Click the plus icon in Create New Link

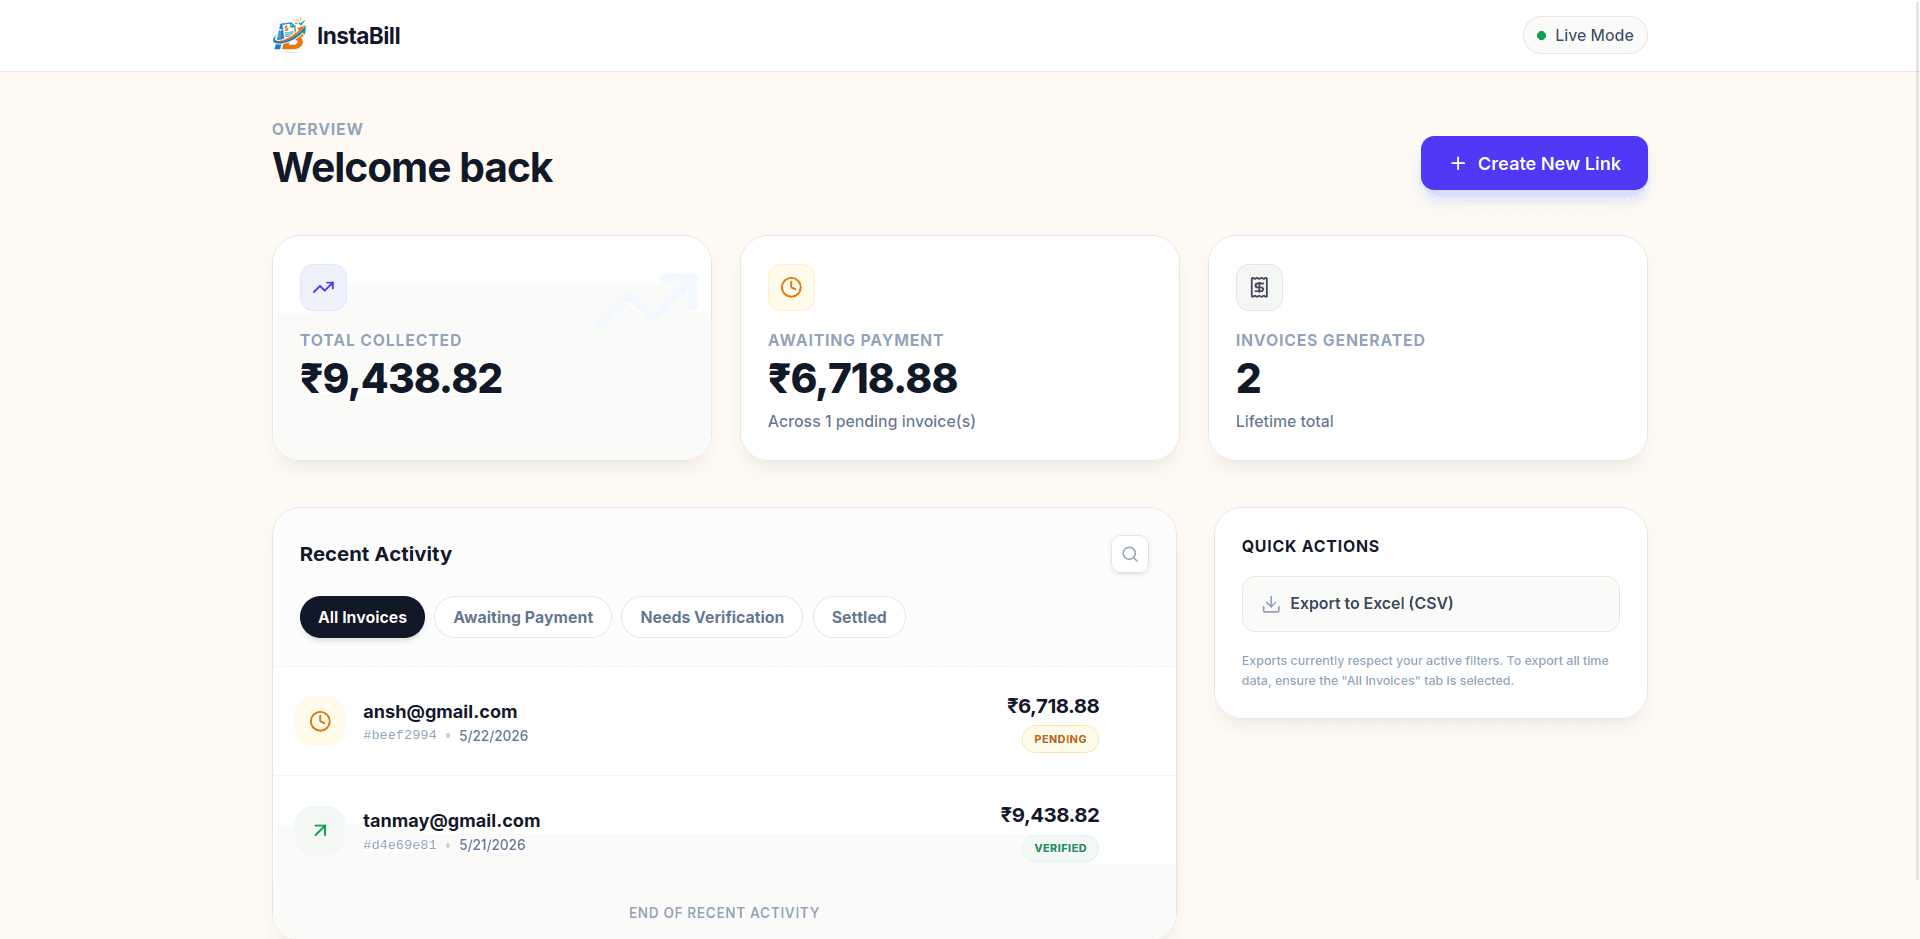(x=1458, y=163)
